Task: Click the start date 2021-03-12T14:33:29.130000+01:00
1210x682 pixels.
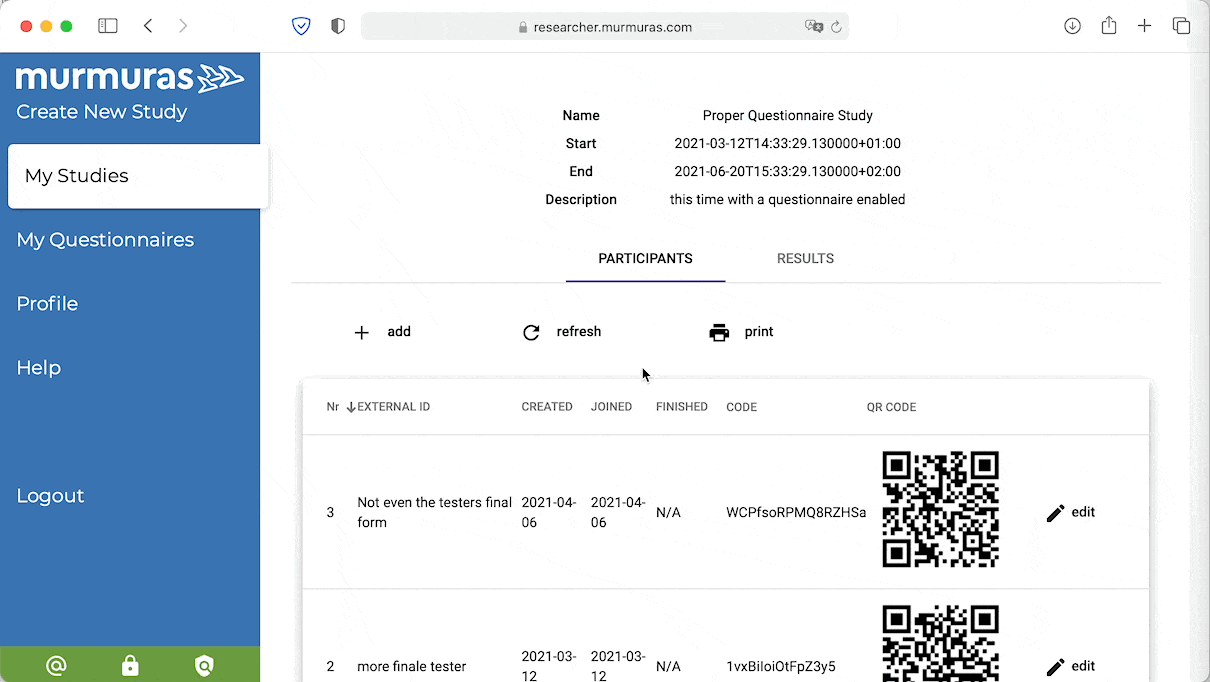Action: (788, 144)
